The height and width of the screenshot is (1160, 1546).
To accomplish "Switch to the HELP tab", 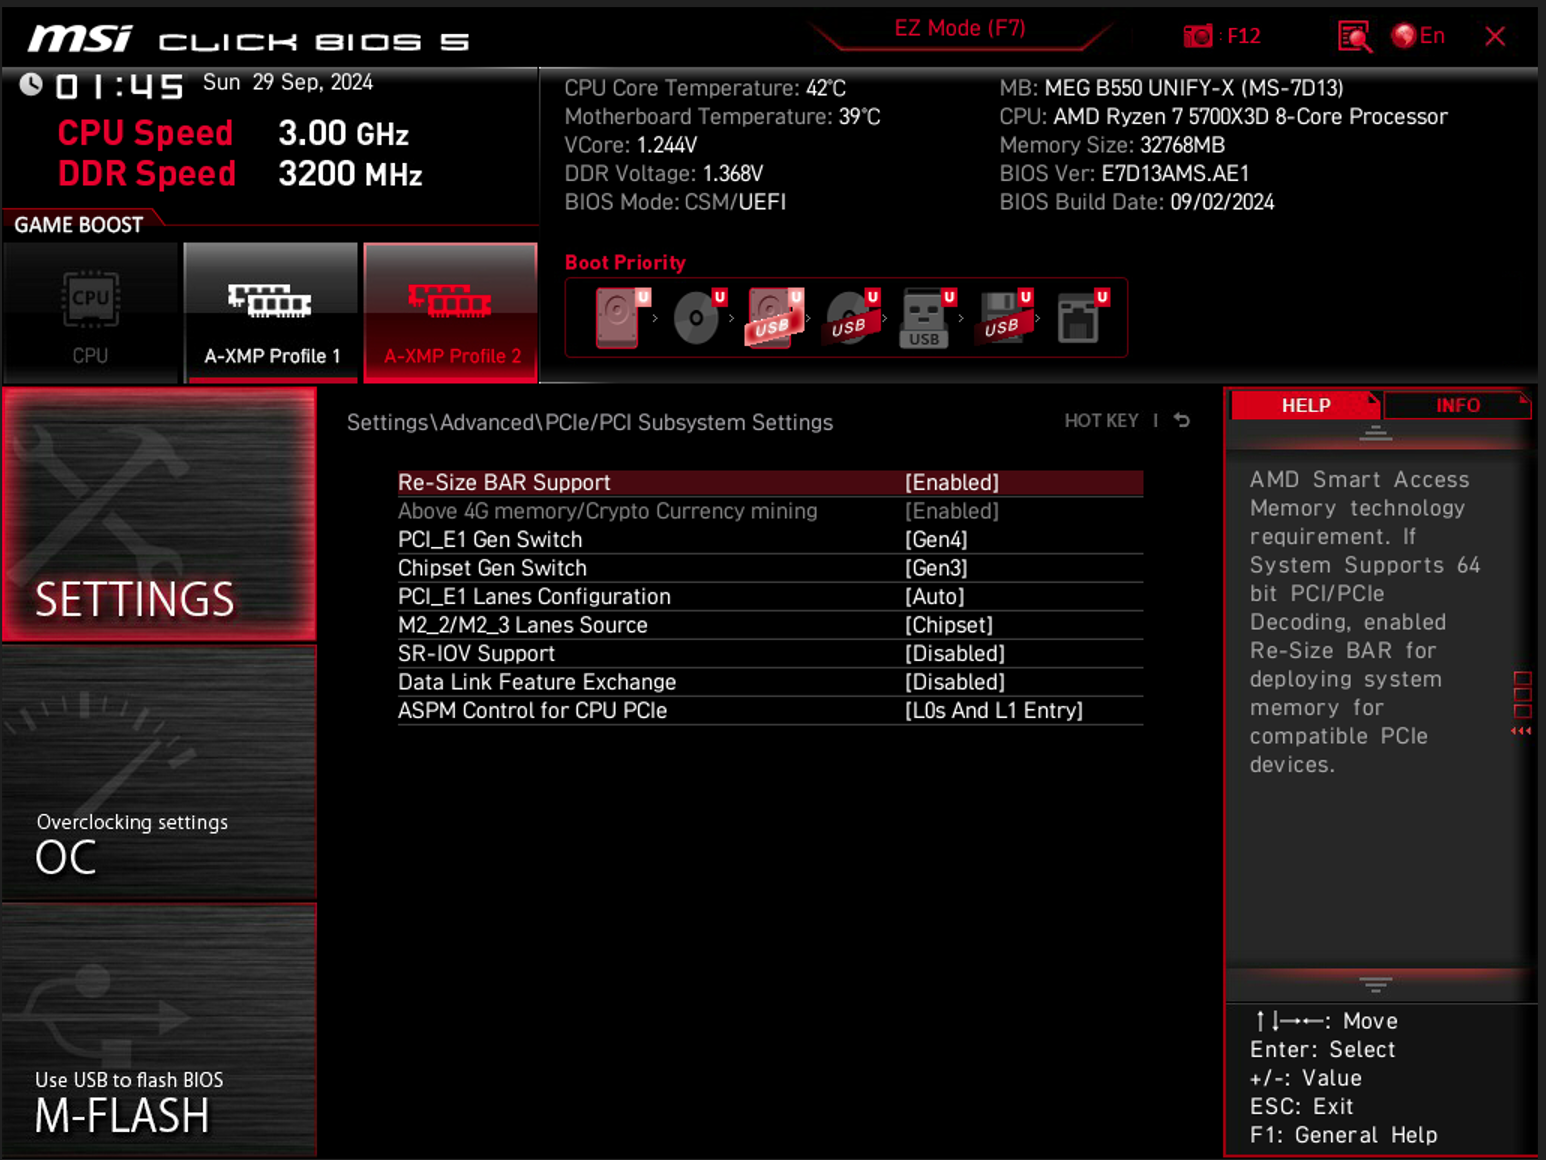I will pyautogui.click(x=1305, y=405).
